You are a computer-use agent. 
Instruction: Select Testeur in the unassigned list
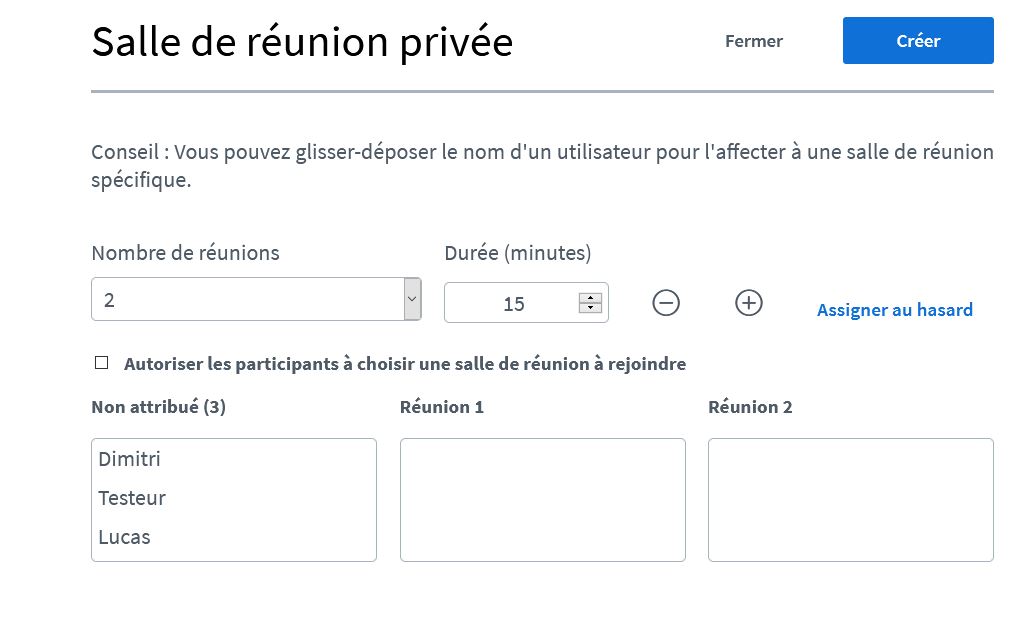pyautogui.click(x=132, y=498)
